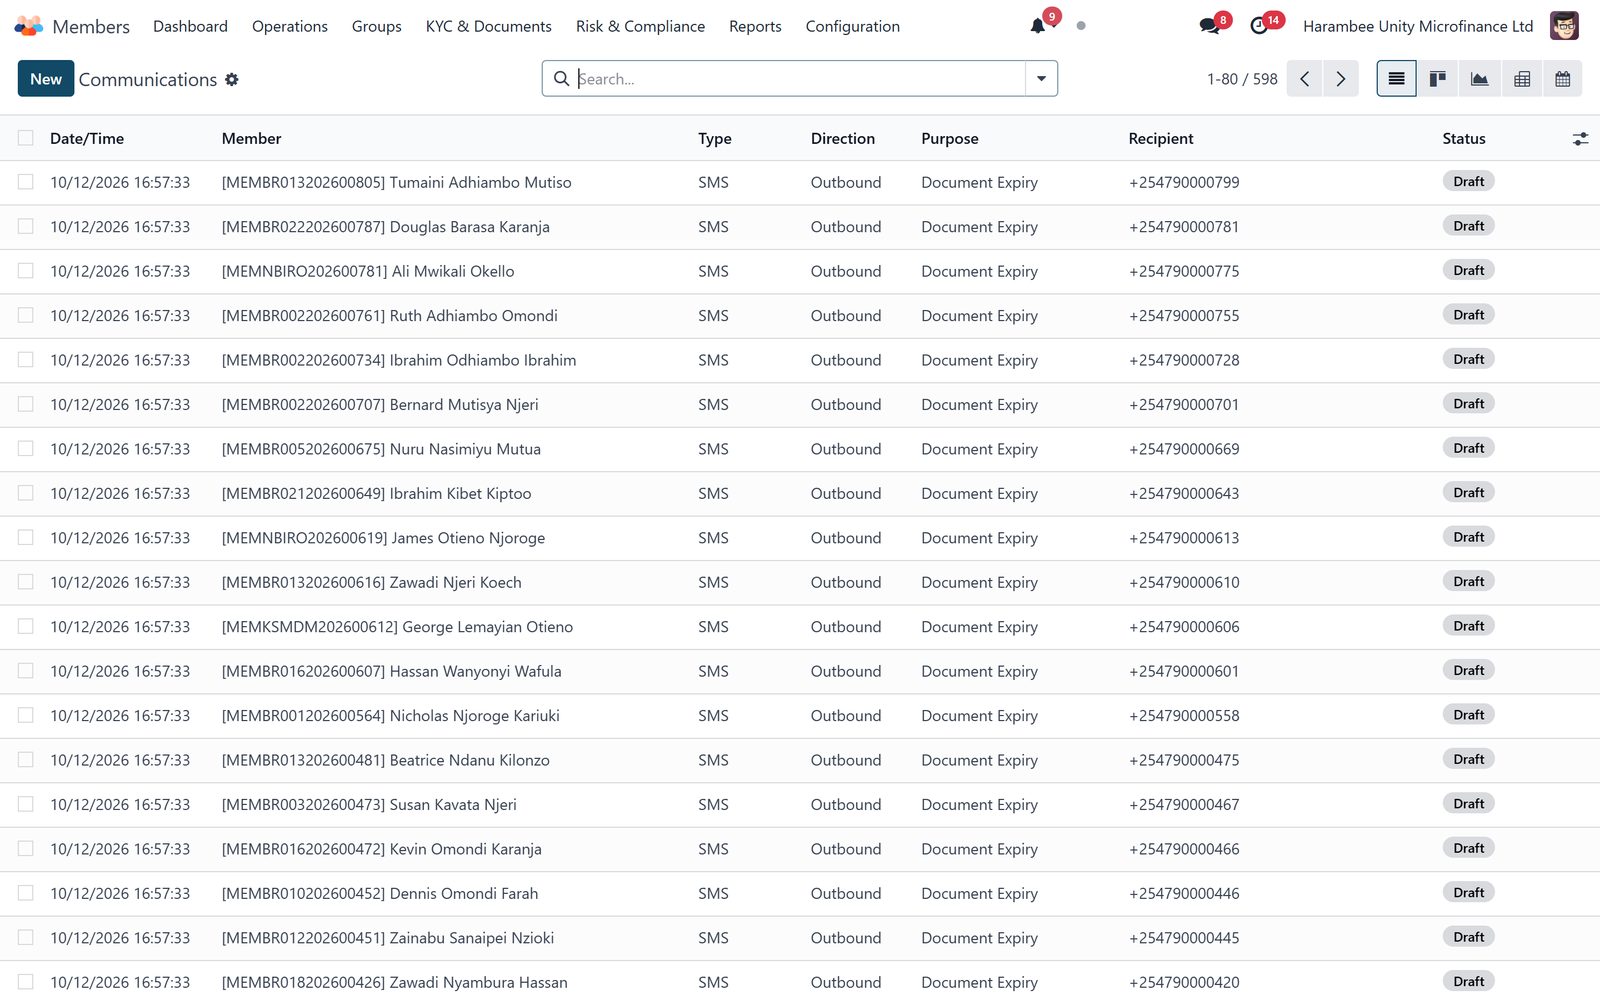
Task: Sort by the Status column header
Action: [x=1464, y=139]
